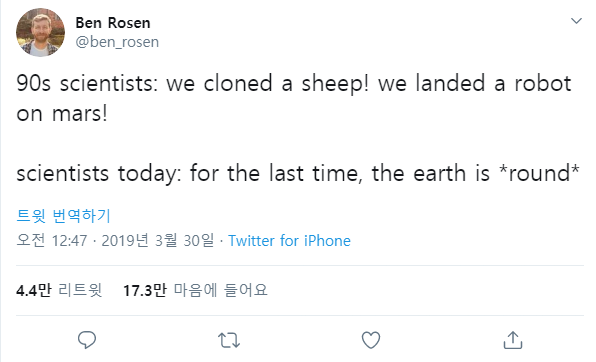Screen dimensions: 596x362
Task: Click the 오전 12:47 timestamp
Action: click(x=52, y=241)
